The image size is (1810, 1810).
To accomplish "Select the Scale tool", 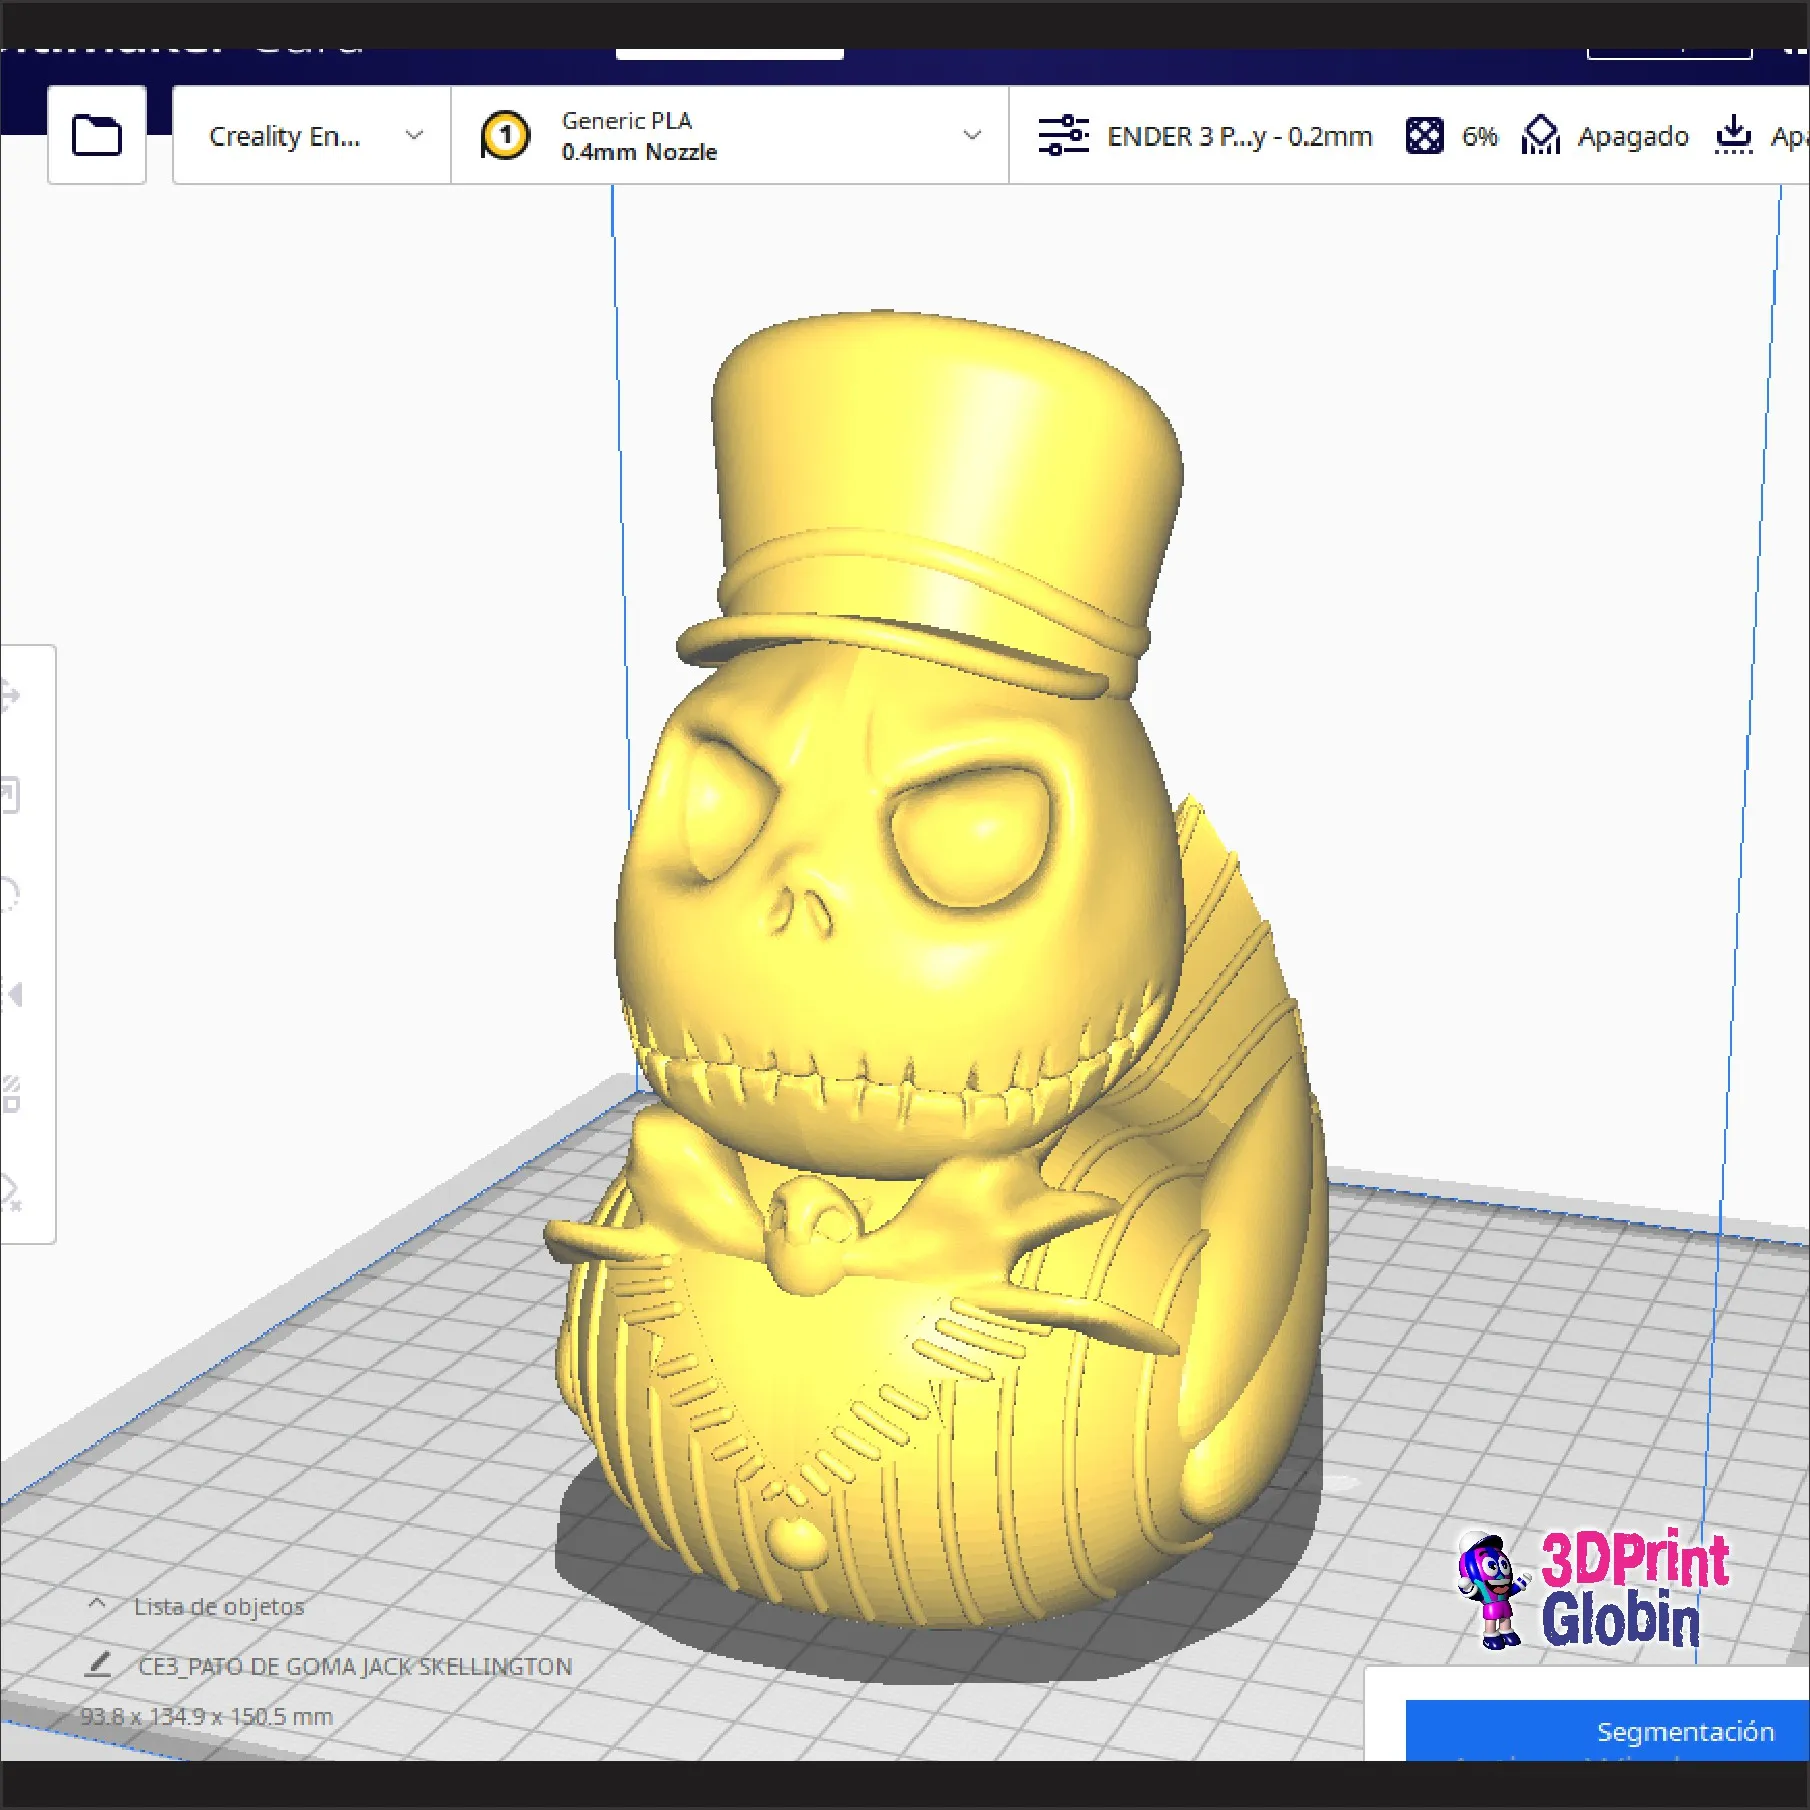I will tap(12, 791).
